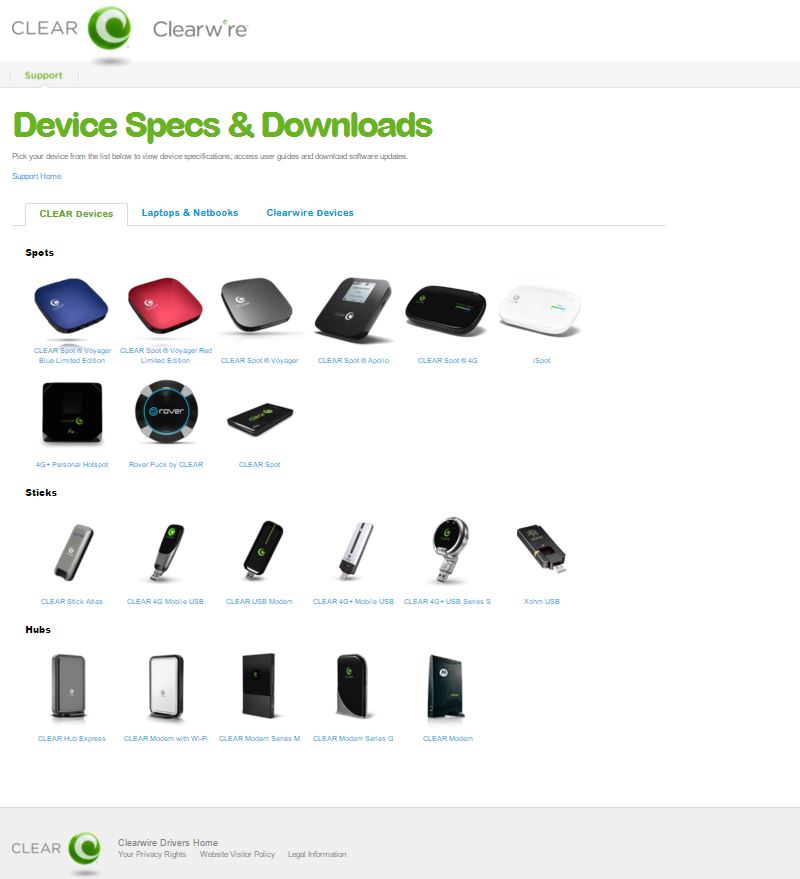Open the Legal Information footer link
800x879 pixels.
click(x=317, y=854)
